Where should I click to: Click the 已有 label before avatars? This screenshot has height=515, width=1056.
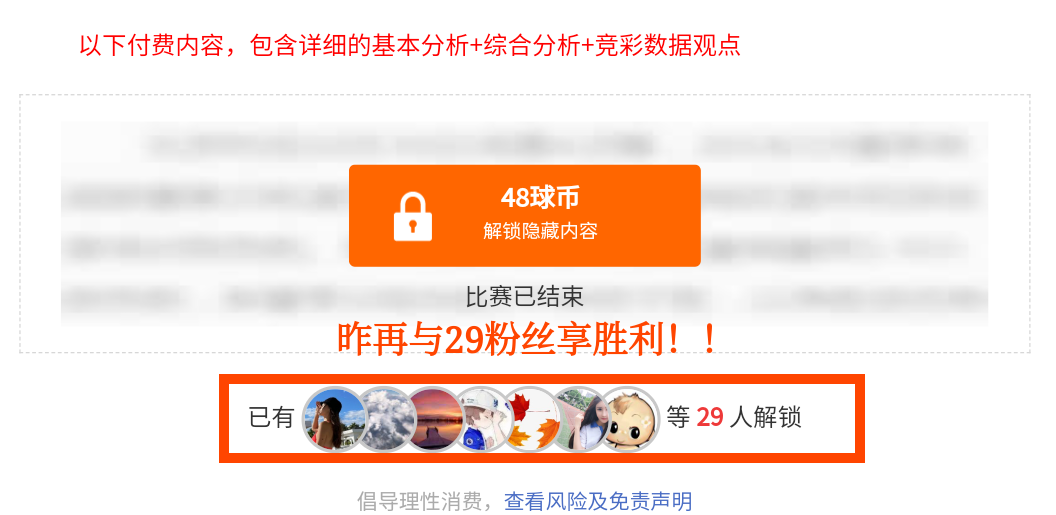pyautogui.click(x=272, y=418)
